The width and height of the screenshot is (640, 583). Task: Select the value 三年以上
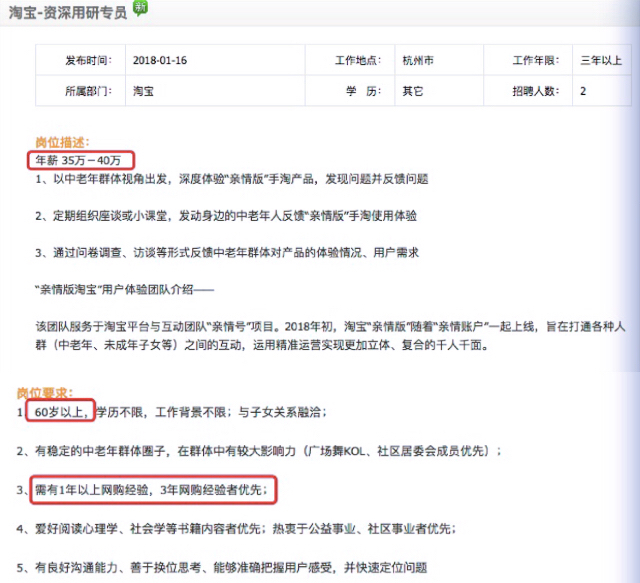(601, 60)
